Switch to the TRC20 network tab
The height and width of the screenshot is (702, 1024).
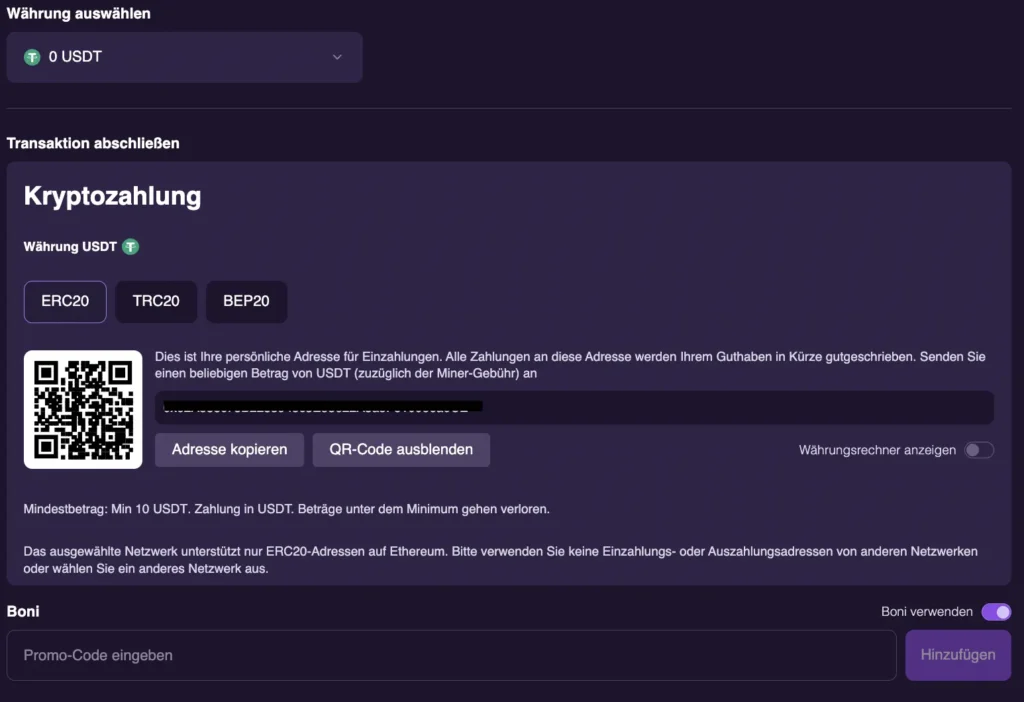point(156,301)
